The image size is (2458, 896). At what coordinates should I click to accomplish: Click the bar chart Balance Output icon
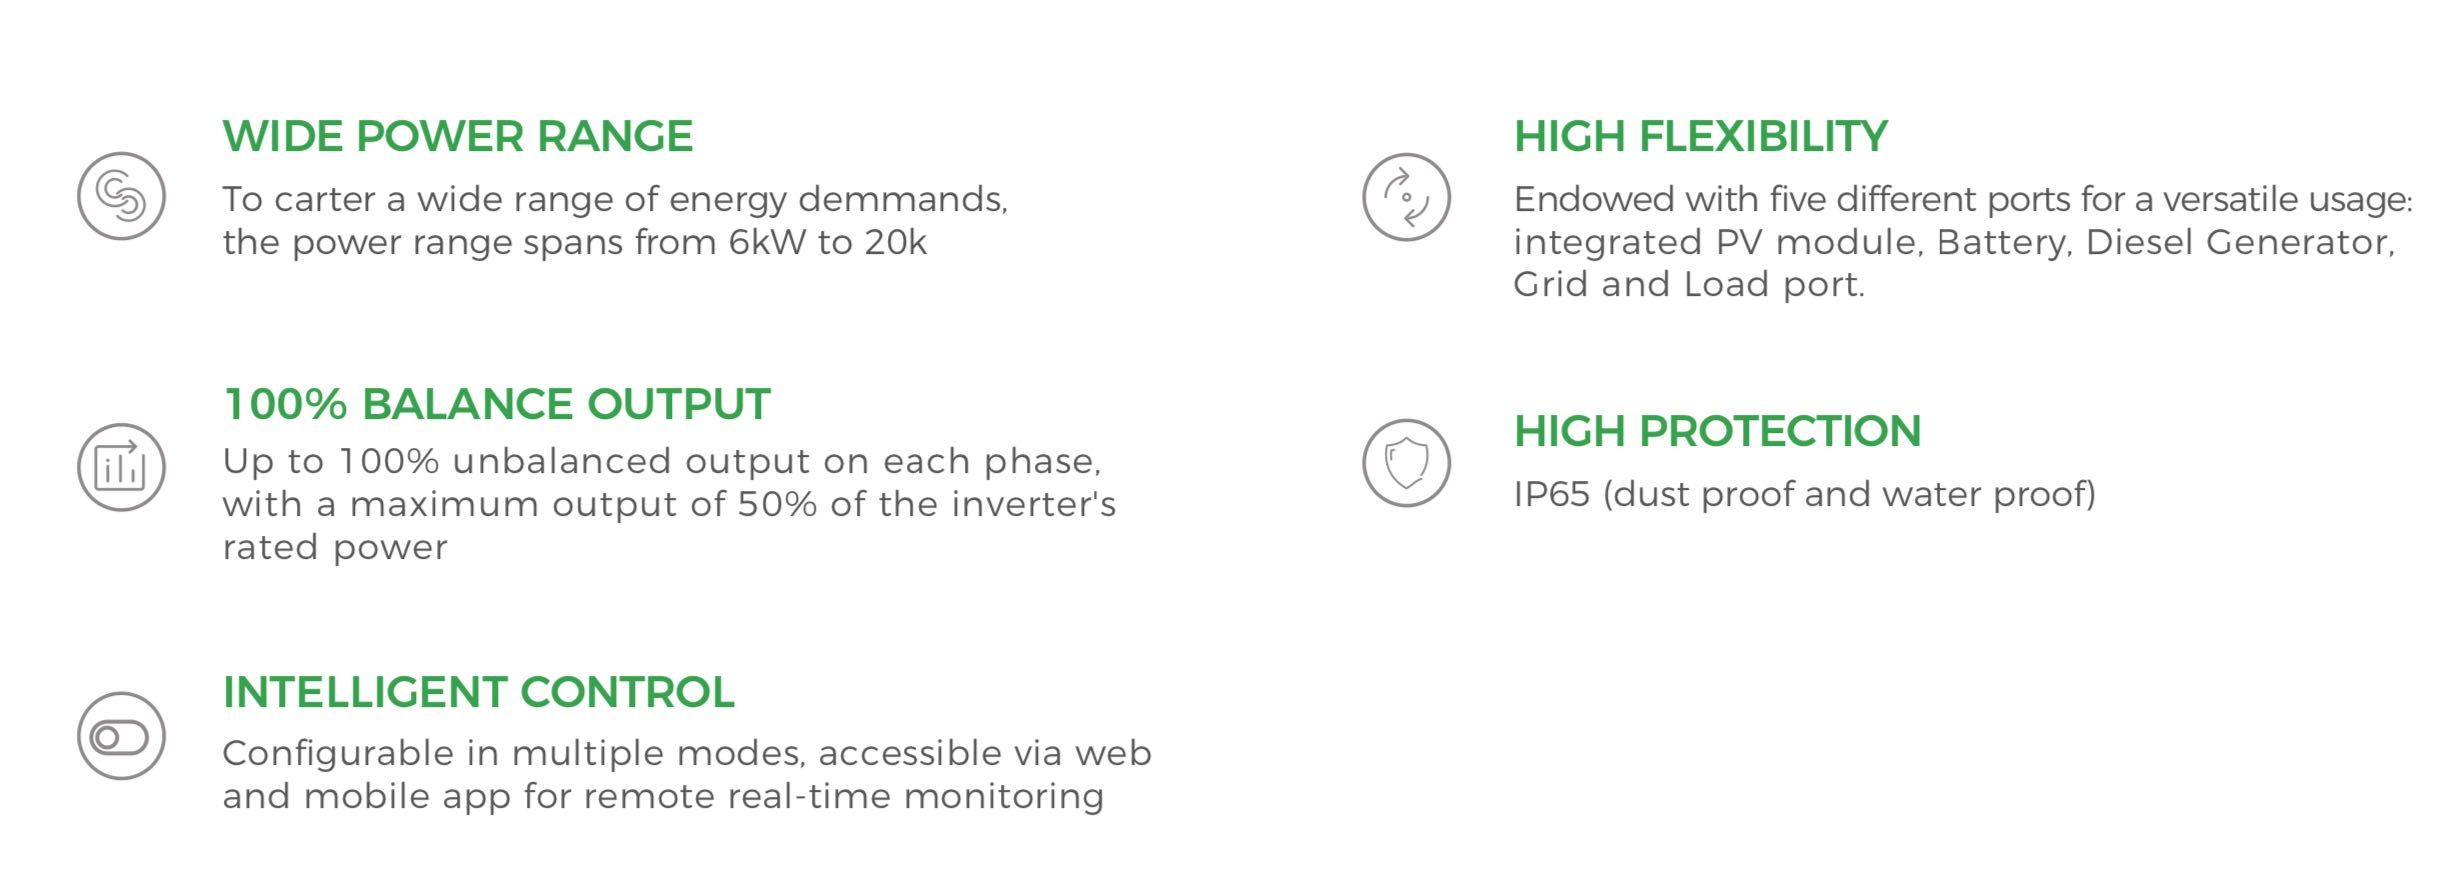coord(121,467)
